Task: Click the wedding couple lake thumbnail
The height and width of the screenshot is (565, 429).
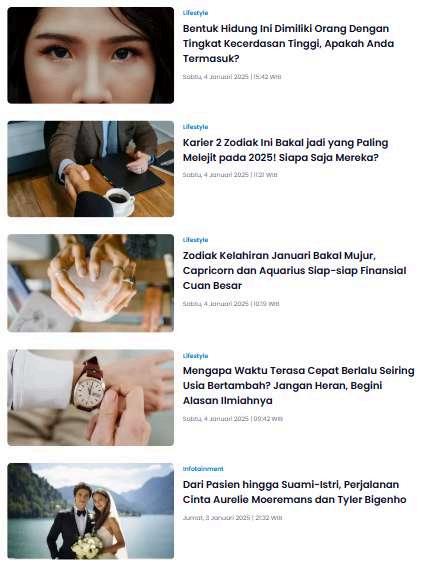Action: click(x=90, y=511)
